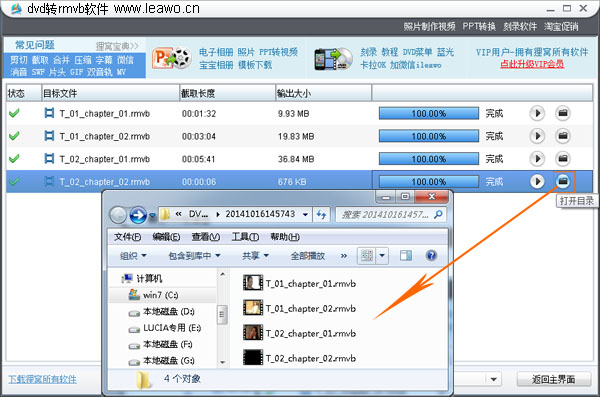Click the green check of T_01_chapter_01 row

tap(14, 113)
